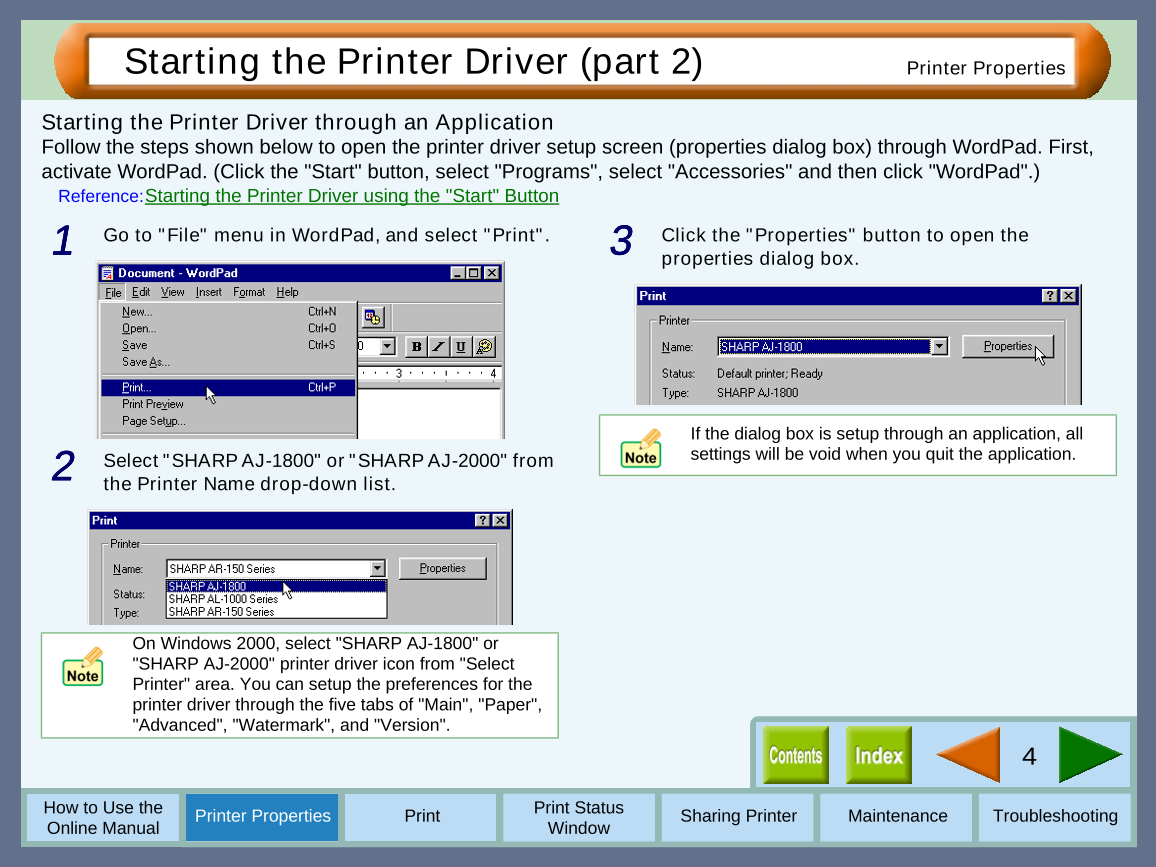This screenshot has width=1156, height=867.
Task: Expand Name dropdown showing SHARP AJ-1800 selected
Action: coord(939,347)
